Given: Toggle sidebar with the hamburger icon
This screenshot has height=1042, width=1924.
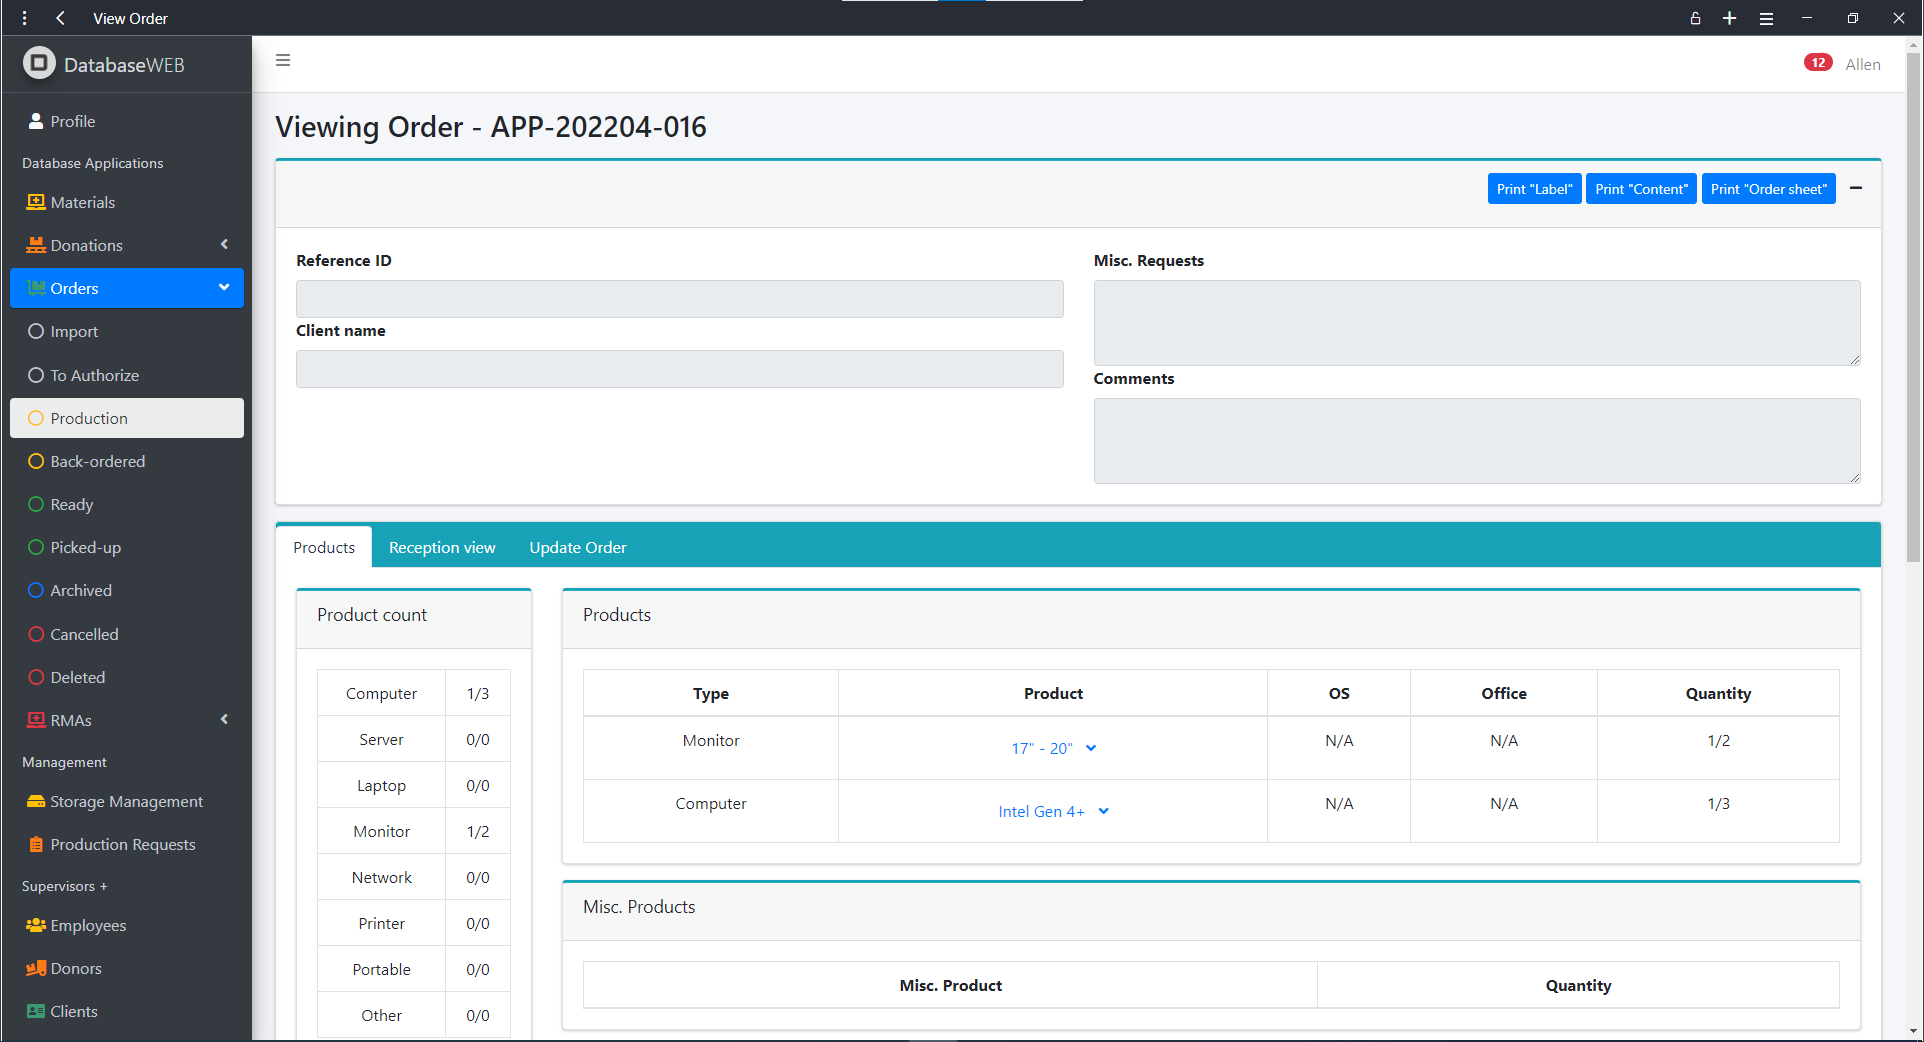Looking at the screenshot, I should click(x=283, y=60).
